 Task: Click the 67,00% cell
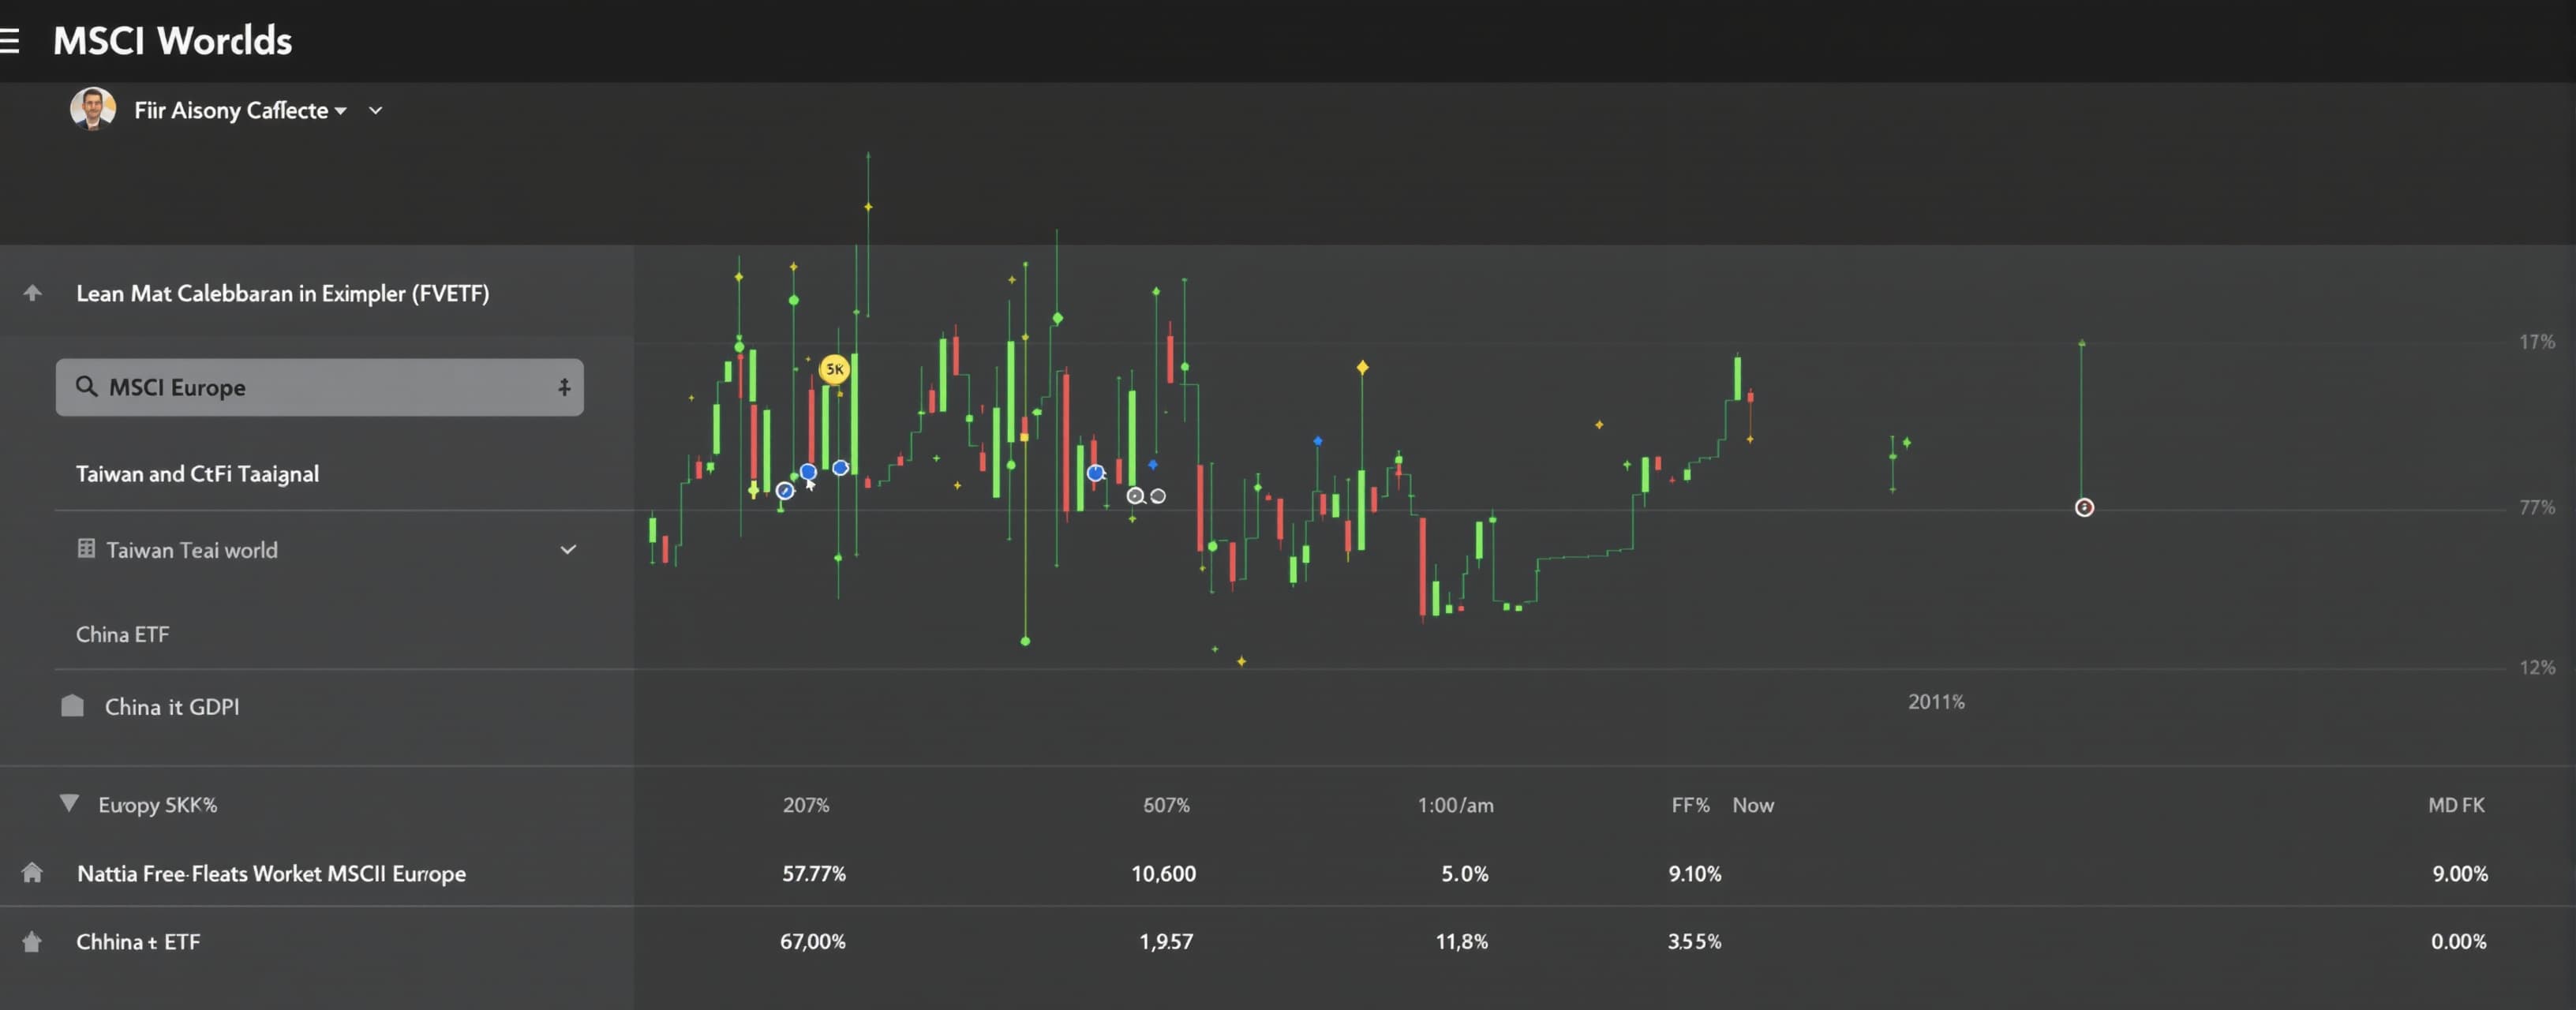pos(812,942)
